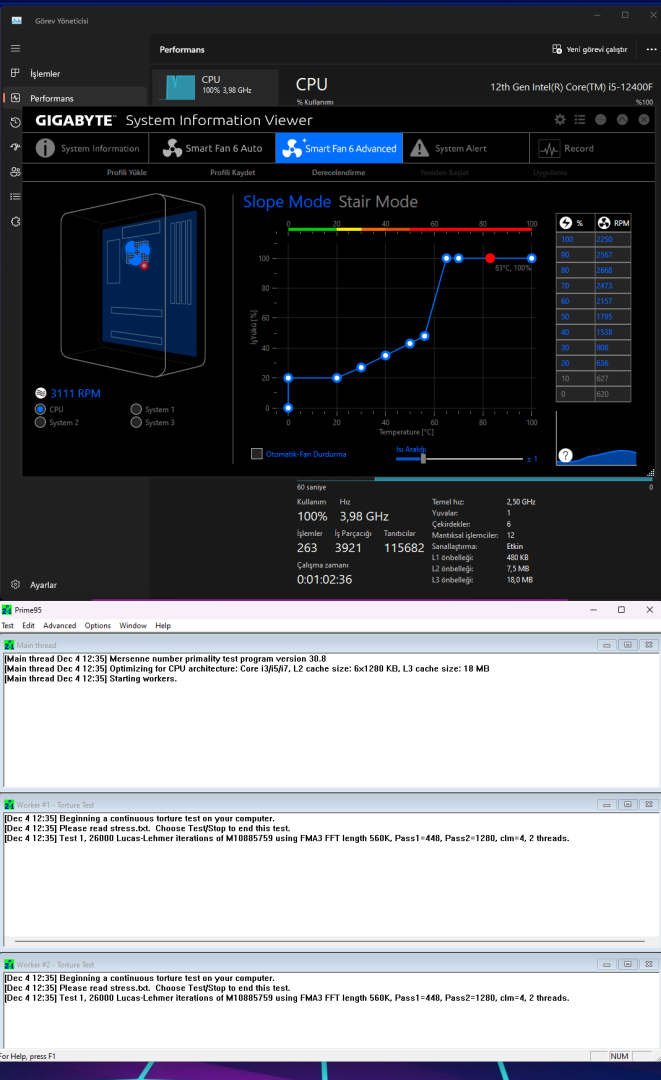Image resolution: width=661 pixels, height=1080 pixels.
Task: Open the Performans page in Task Manager sidebar
Action: (74, 98)
